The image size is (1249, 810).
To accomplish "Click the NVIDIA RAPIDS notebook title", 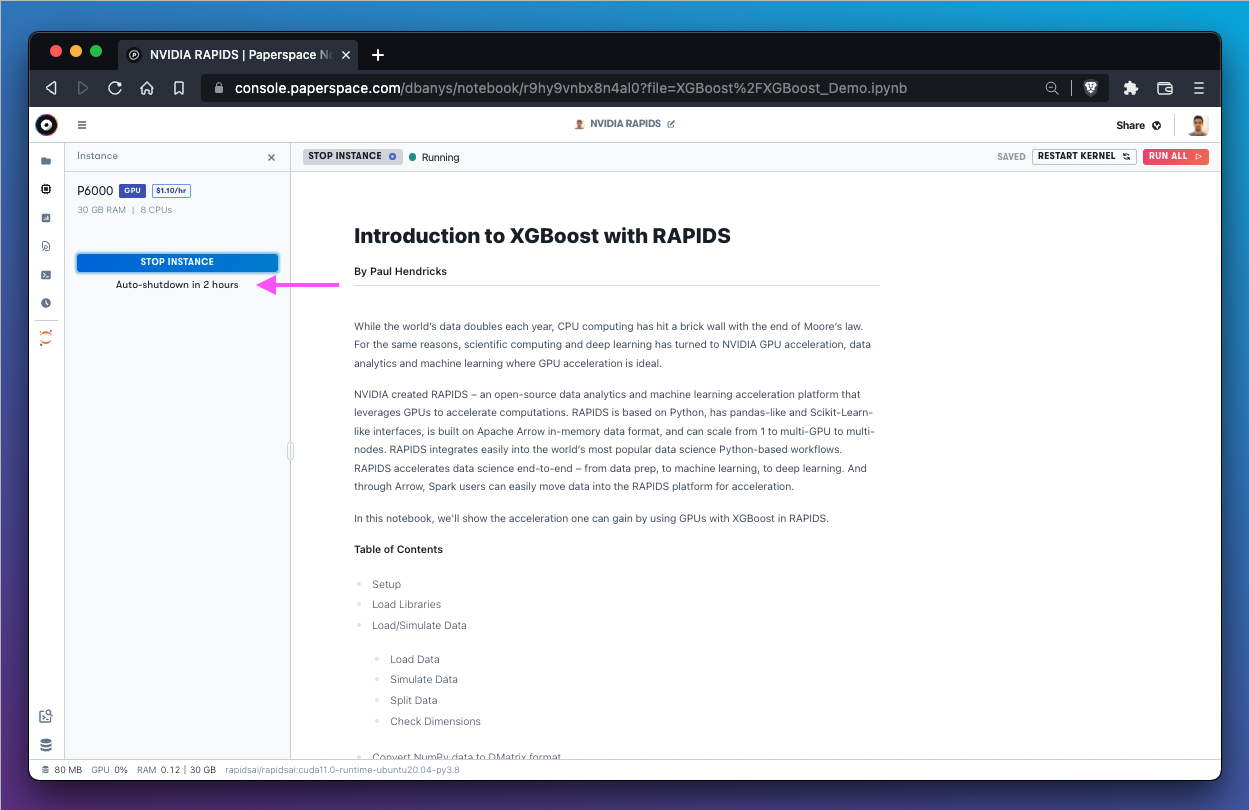I will click(x=627, y=125).
